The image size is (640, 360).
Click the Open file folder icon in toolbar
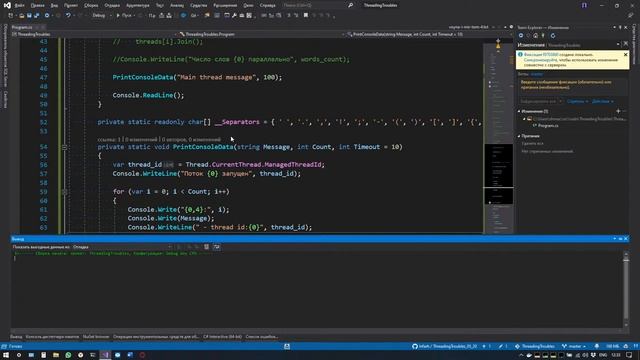click(x=21, y=16)
